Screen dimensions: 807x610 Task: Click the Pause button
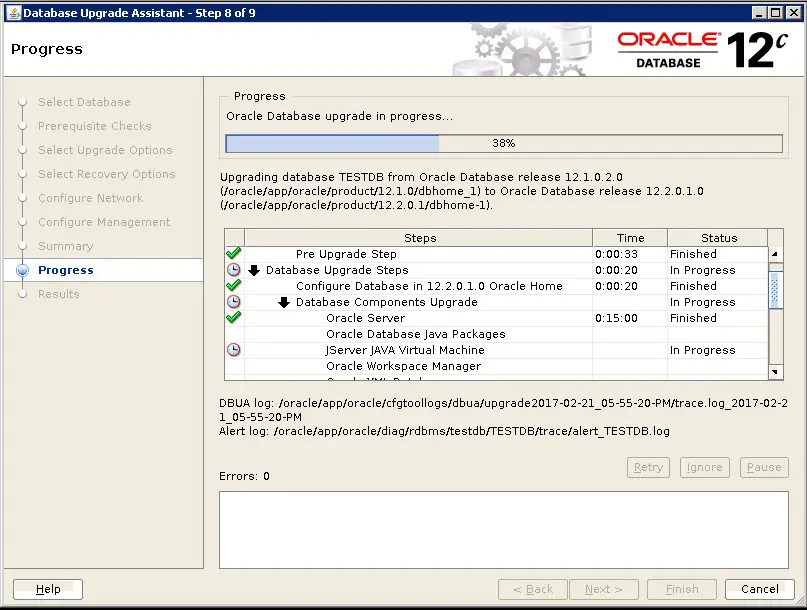coord(764,467)
